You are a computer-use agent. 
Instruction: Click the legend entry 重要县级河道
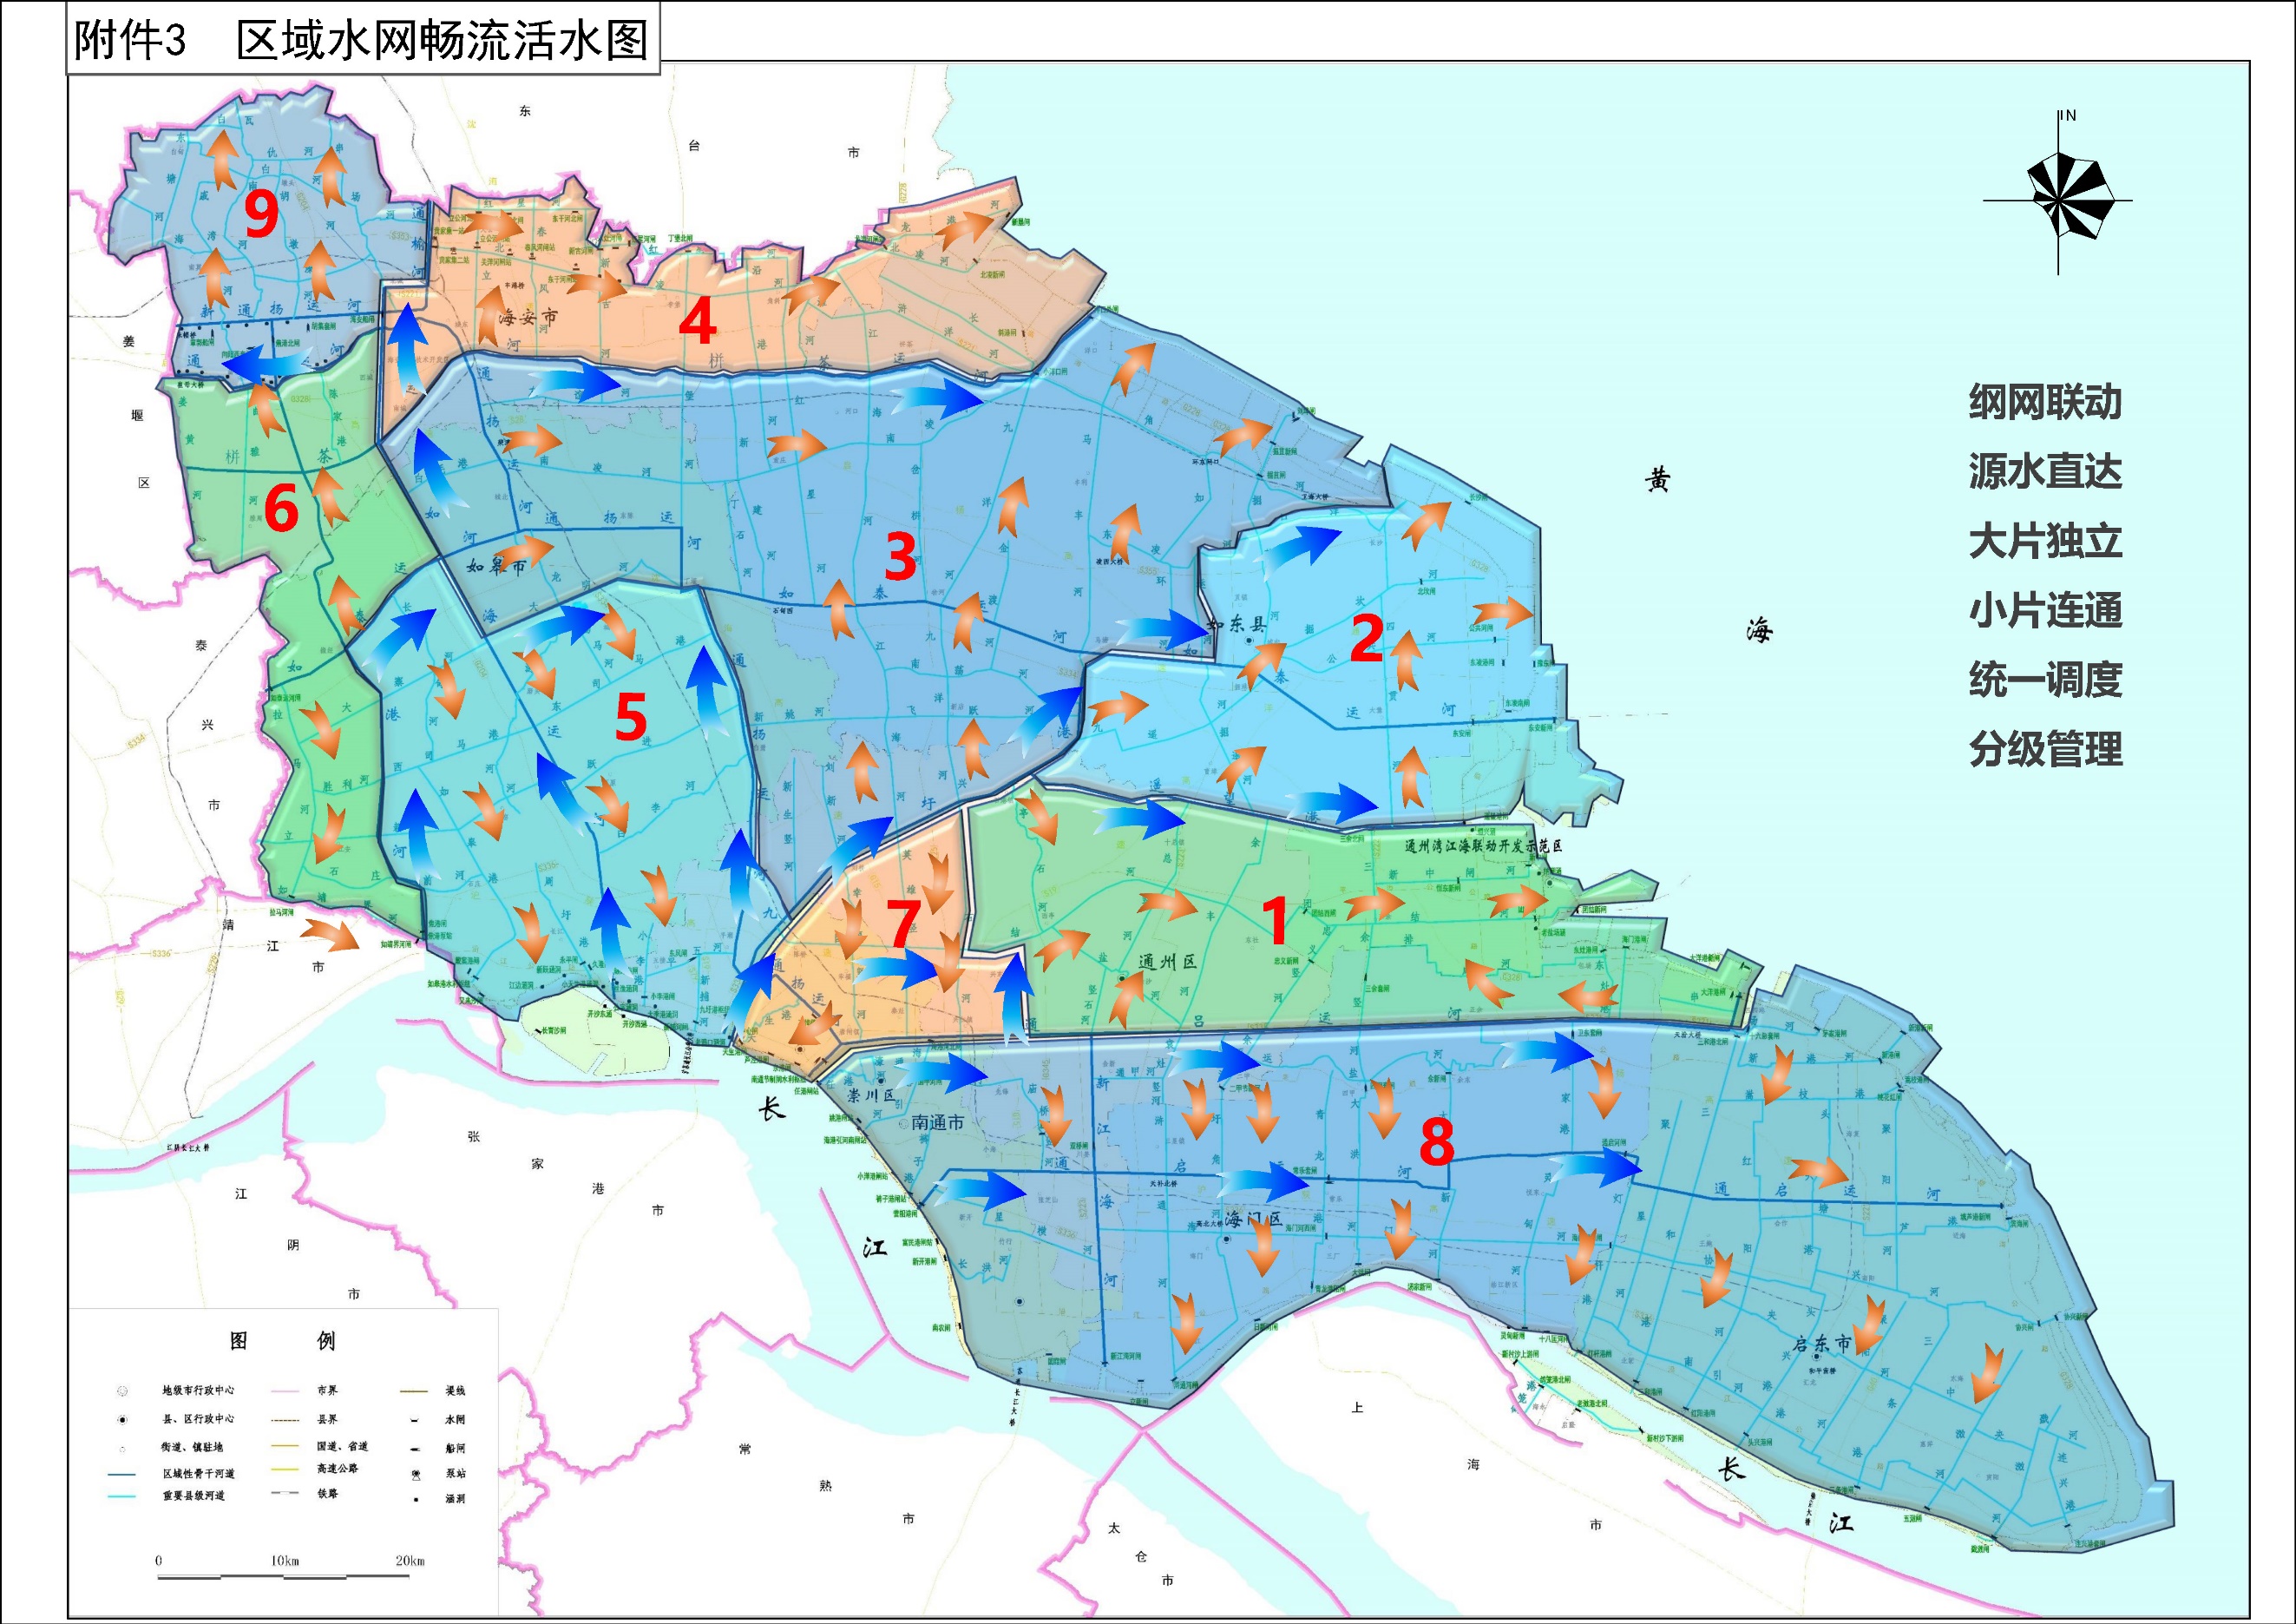tap(194, 1496)
